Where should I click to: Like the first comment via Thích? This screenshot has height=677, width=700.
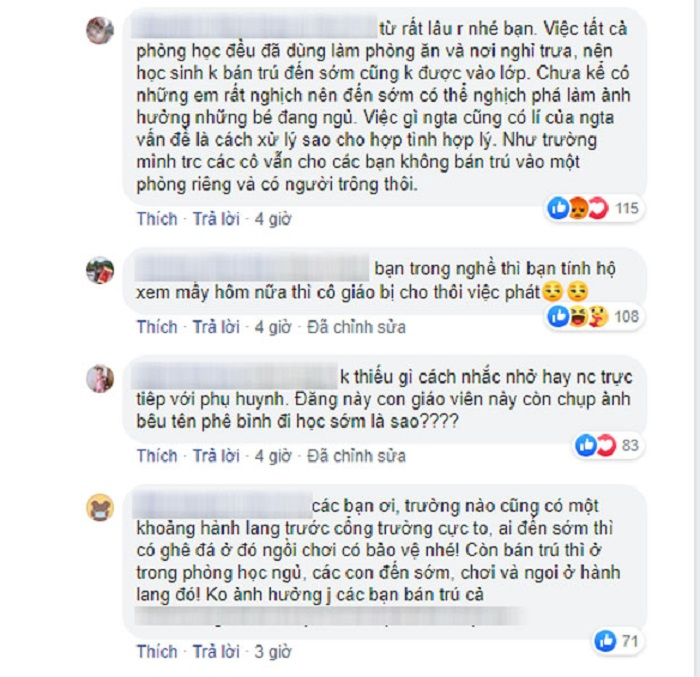coord(157,219)
